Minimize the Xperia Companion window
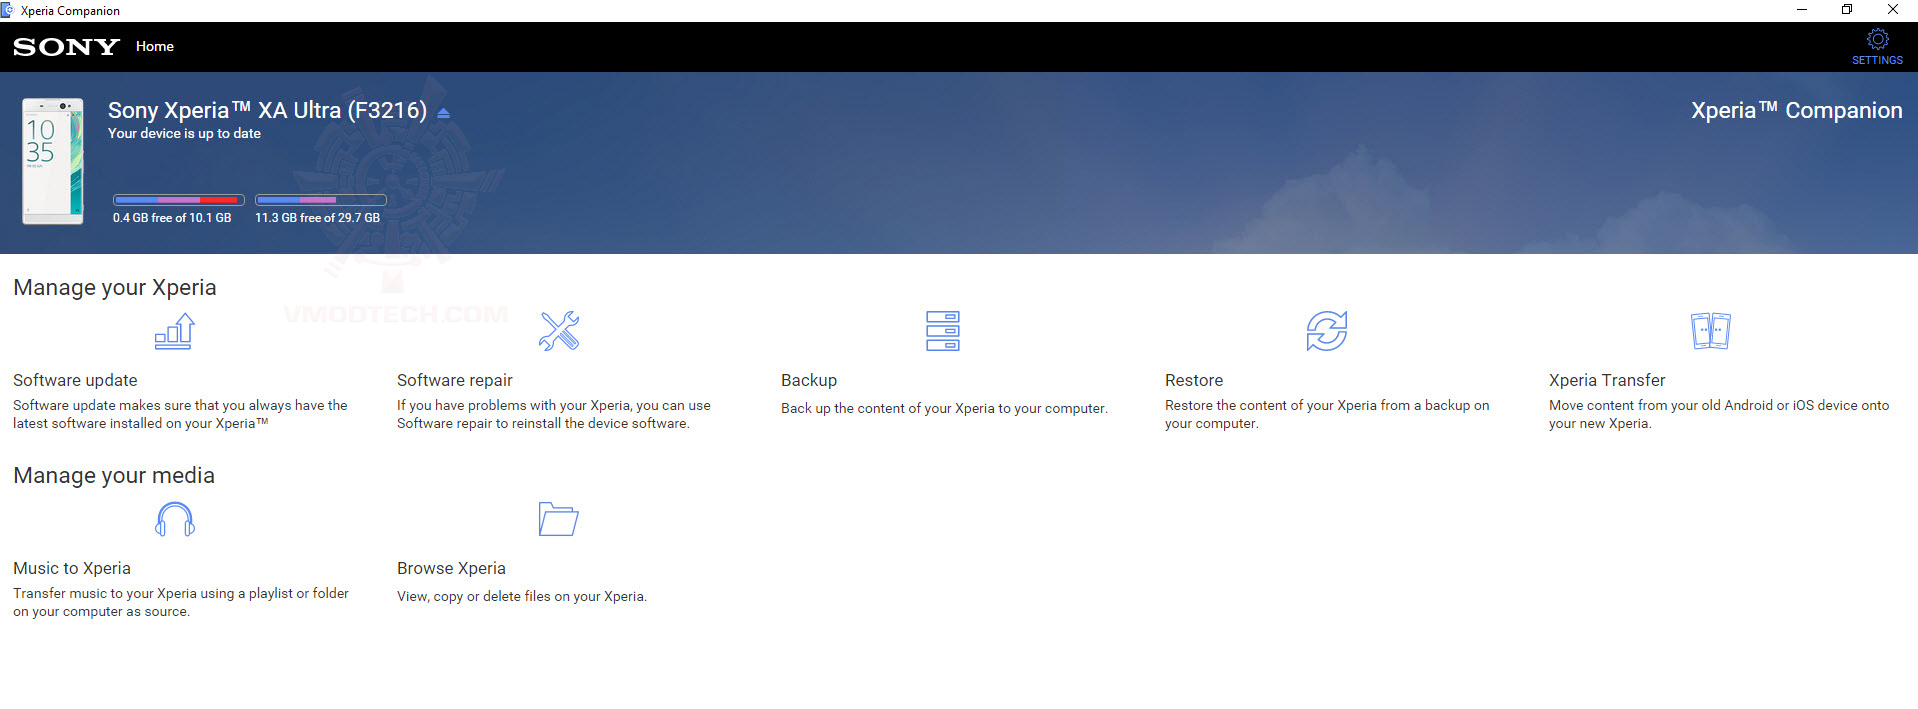 pyautogui.click(x=1802, y=10)
